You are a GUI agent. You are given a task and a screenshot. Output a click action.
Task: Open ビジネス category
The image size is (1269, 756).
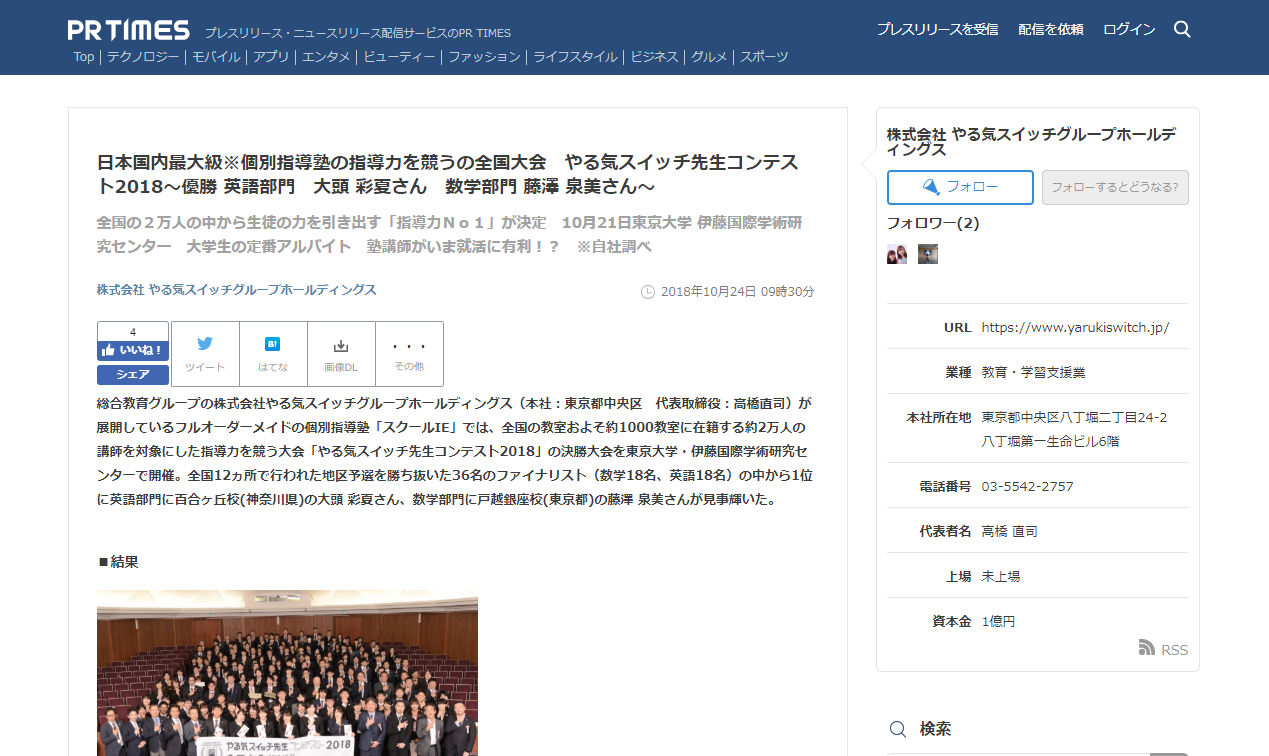[x=654, y=57]
